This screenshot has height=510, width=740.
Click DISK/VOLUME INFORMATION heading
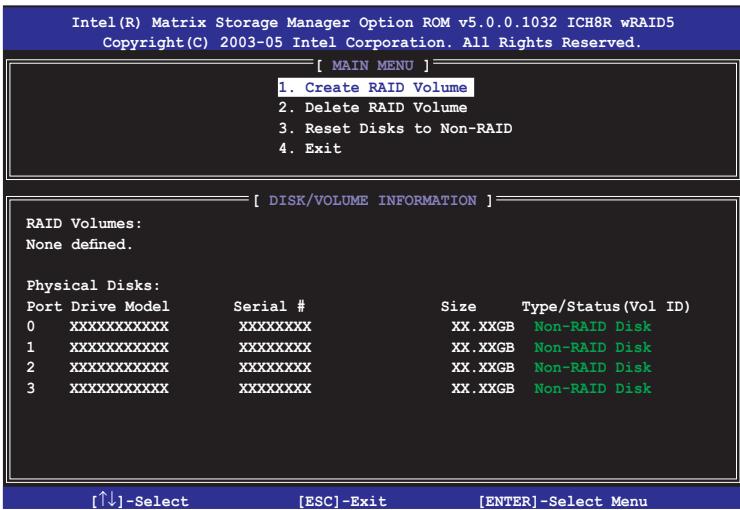coord(372,201)
